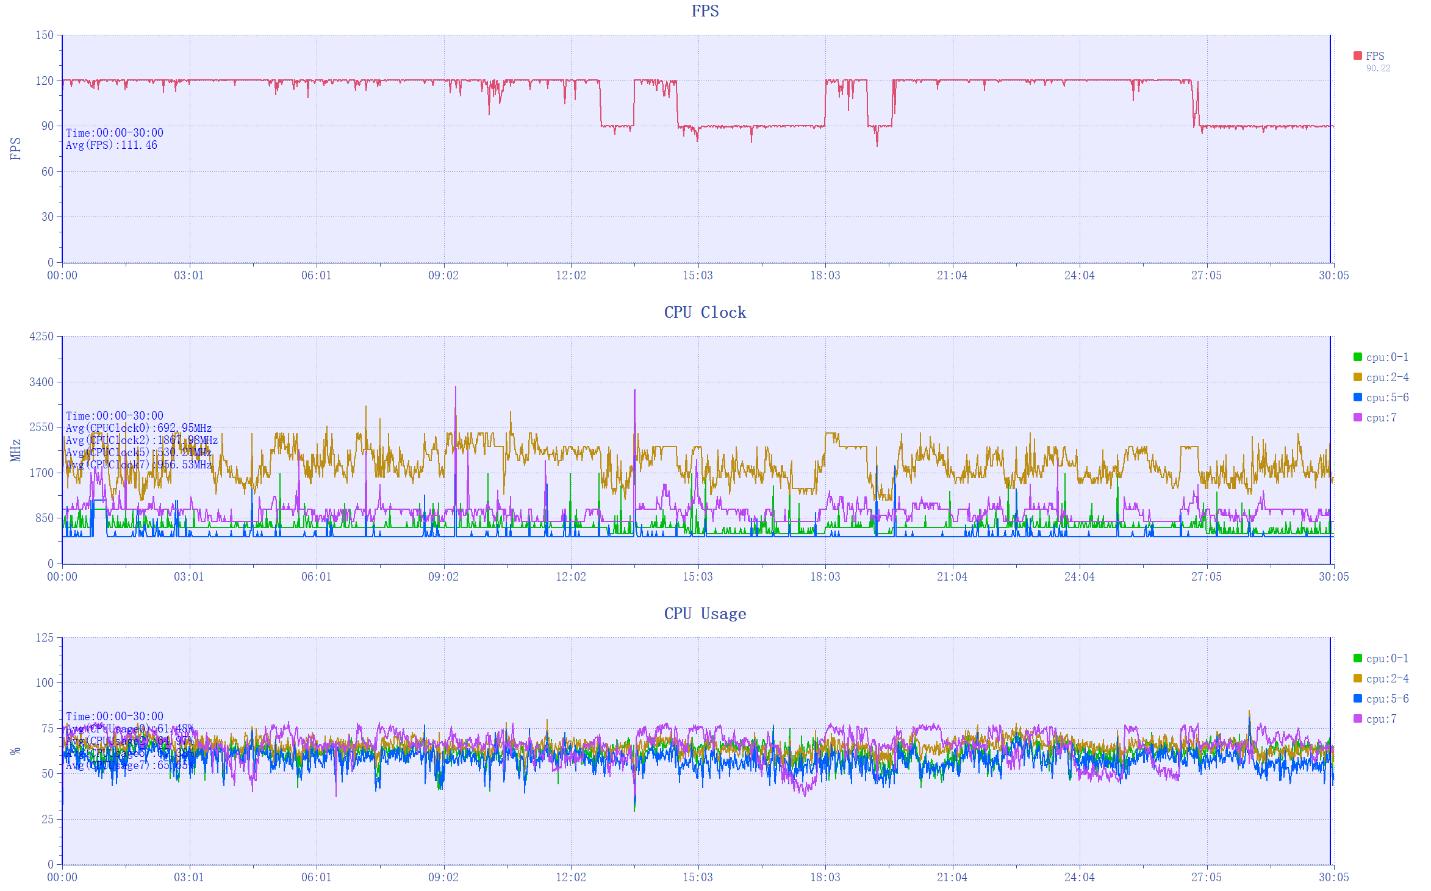Click 15:03 time label under FPS chart
Viewport: 1431px width, 891px height.
coord(698,275)
